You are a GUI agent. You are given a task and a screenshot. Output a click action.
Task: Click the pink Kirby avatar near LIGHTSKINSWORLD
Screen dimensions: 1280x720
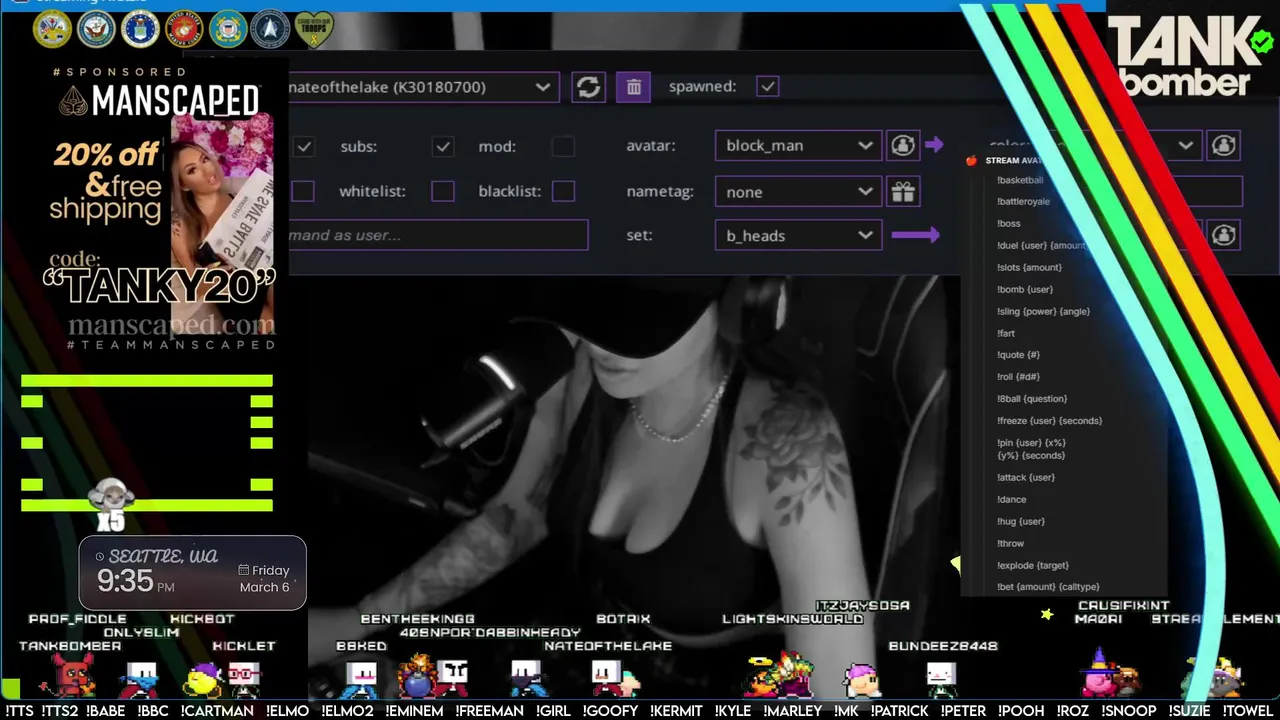click(862, 681)
